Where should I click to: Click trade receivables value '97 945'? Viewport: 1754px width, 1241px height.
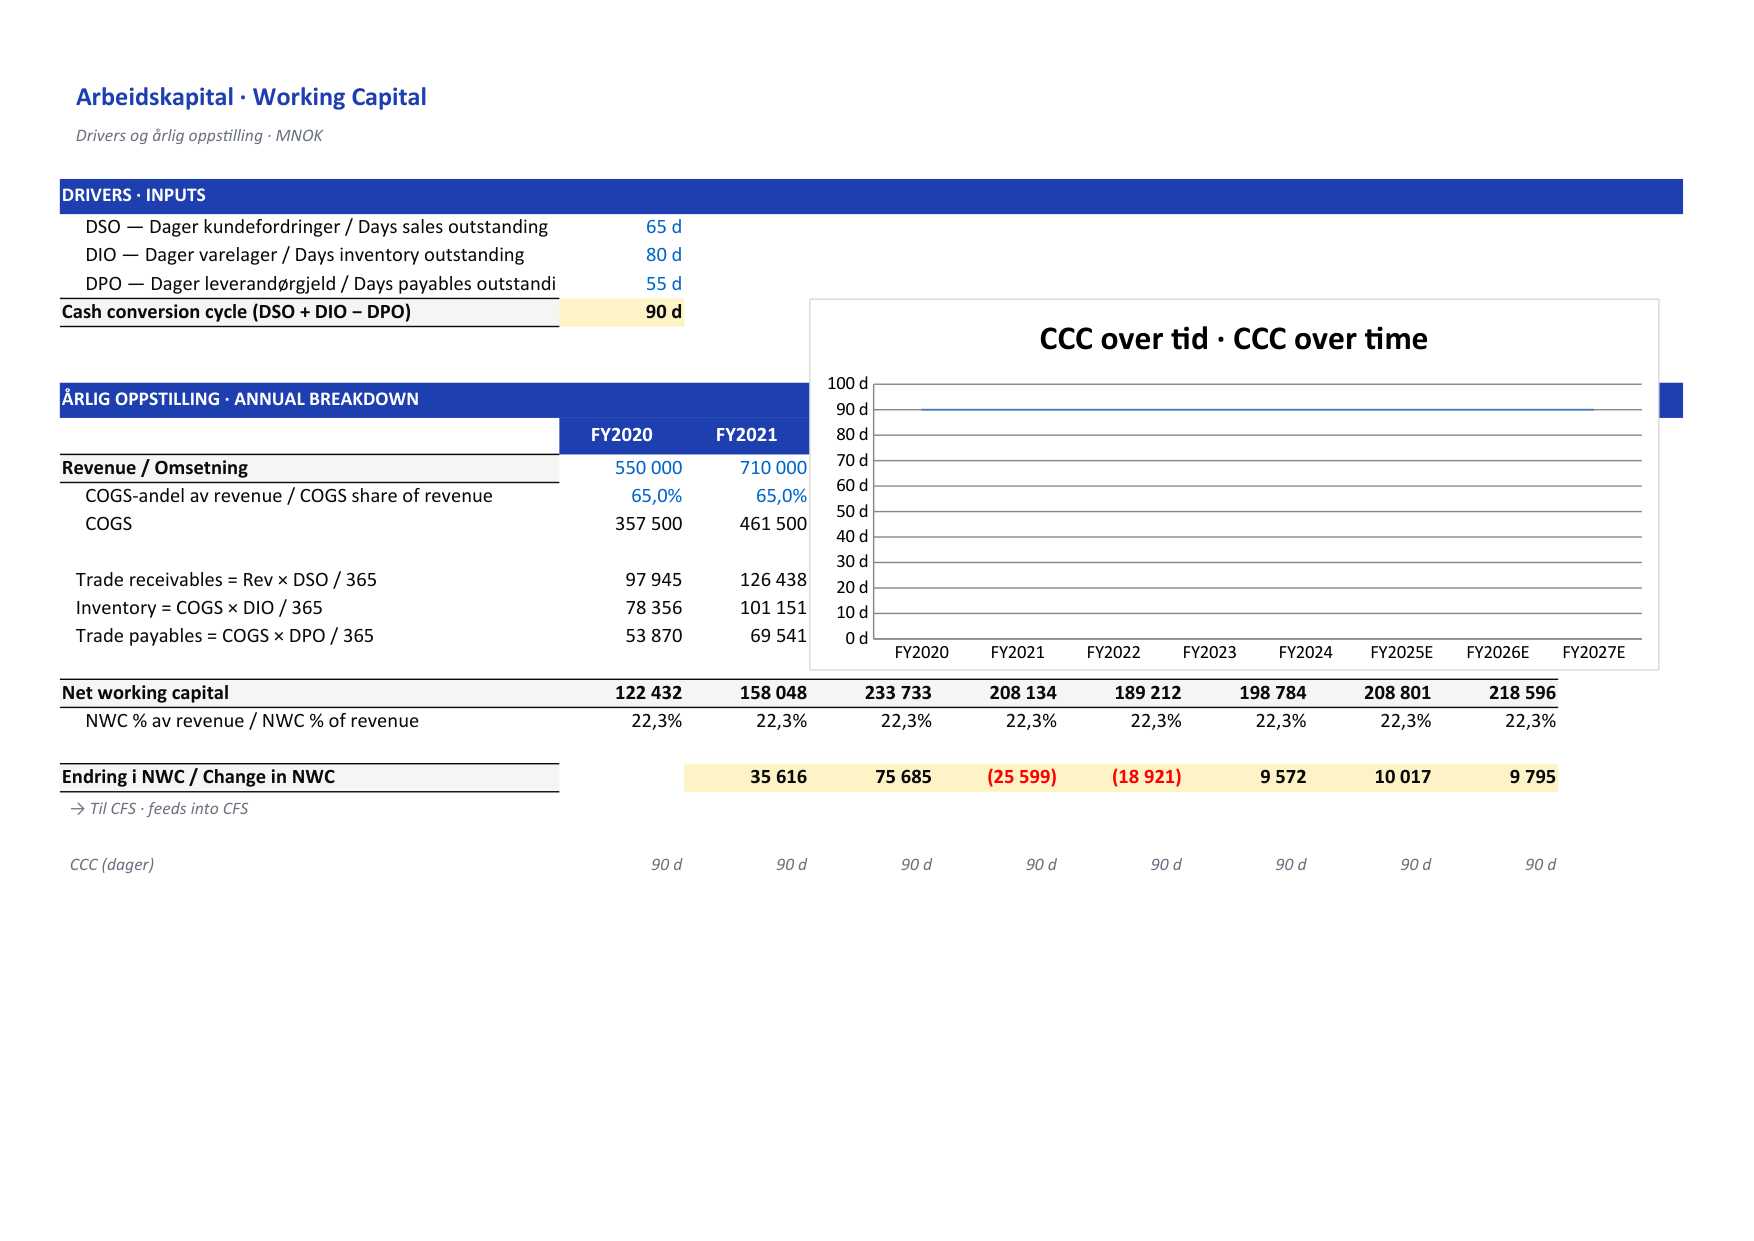[653, 580]
